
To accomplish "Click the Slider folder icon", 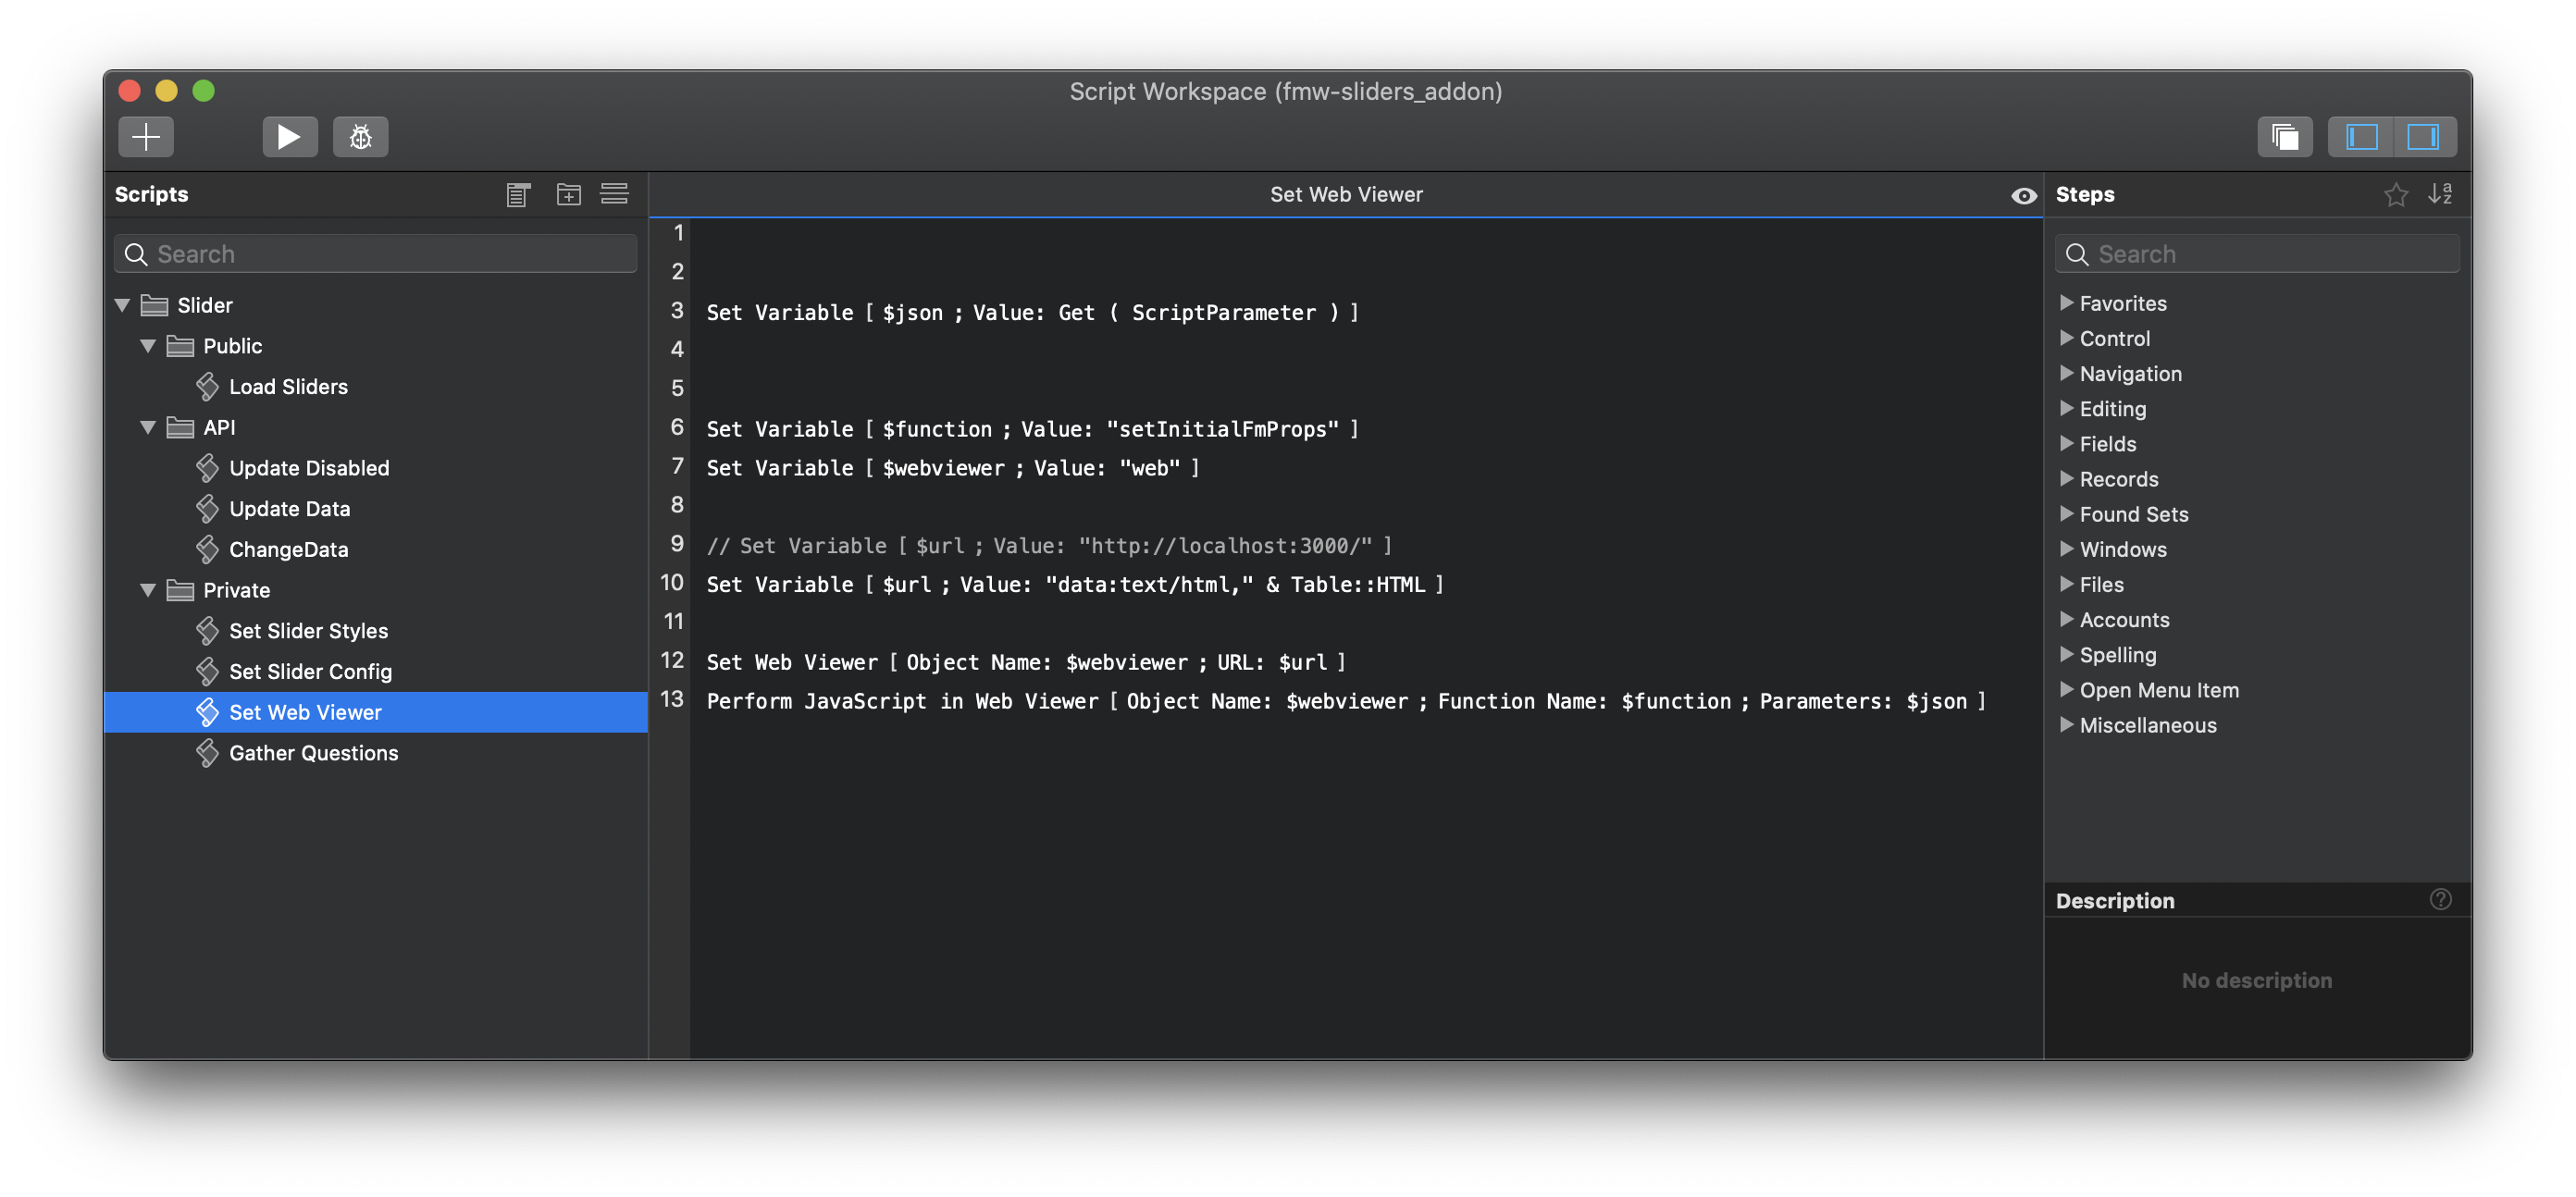I will coord(154,305).
